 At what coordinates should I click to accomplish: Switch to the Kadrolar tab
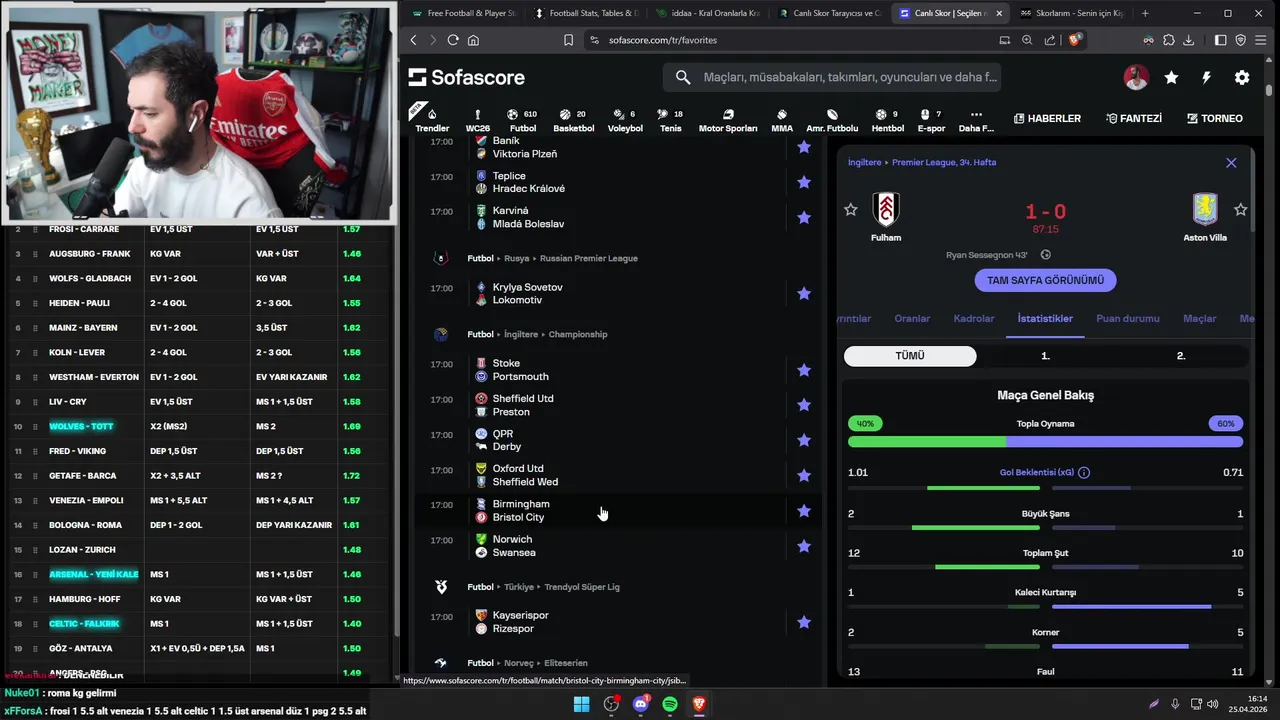point(974,318)
